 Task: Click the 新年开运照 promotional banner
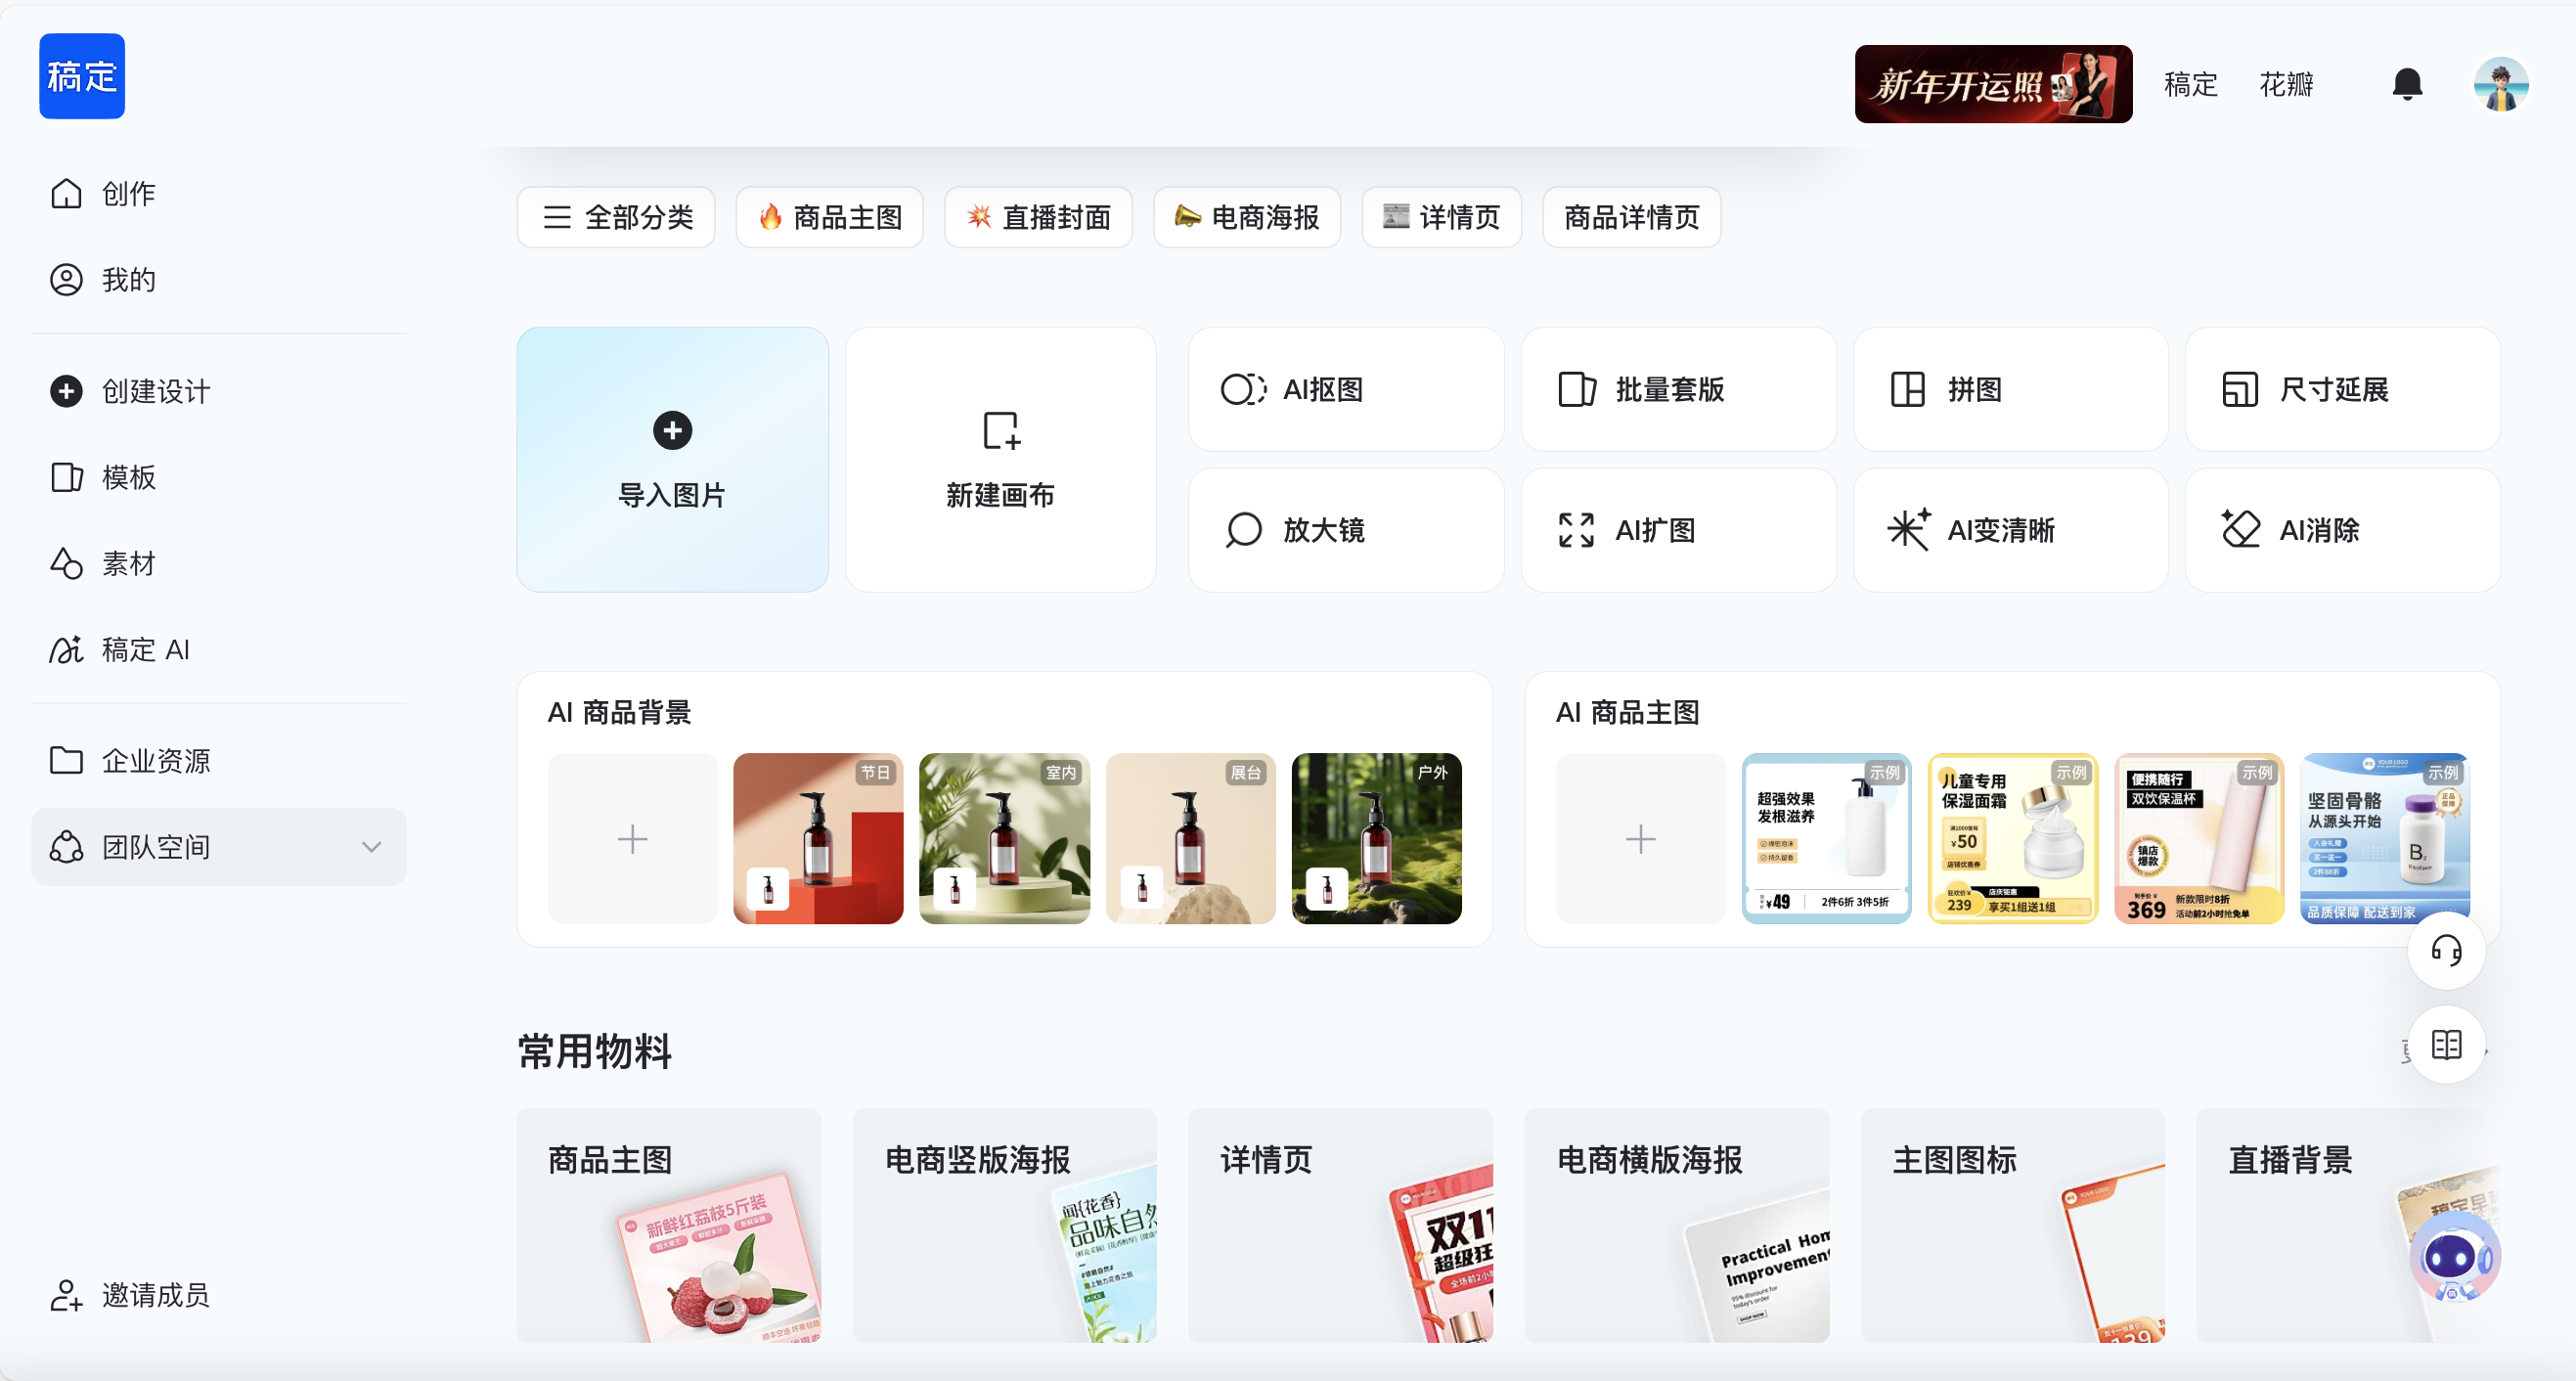pos(1993,84)
